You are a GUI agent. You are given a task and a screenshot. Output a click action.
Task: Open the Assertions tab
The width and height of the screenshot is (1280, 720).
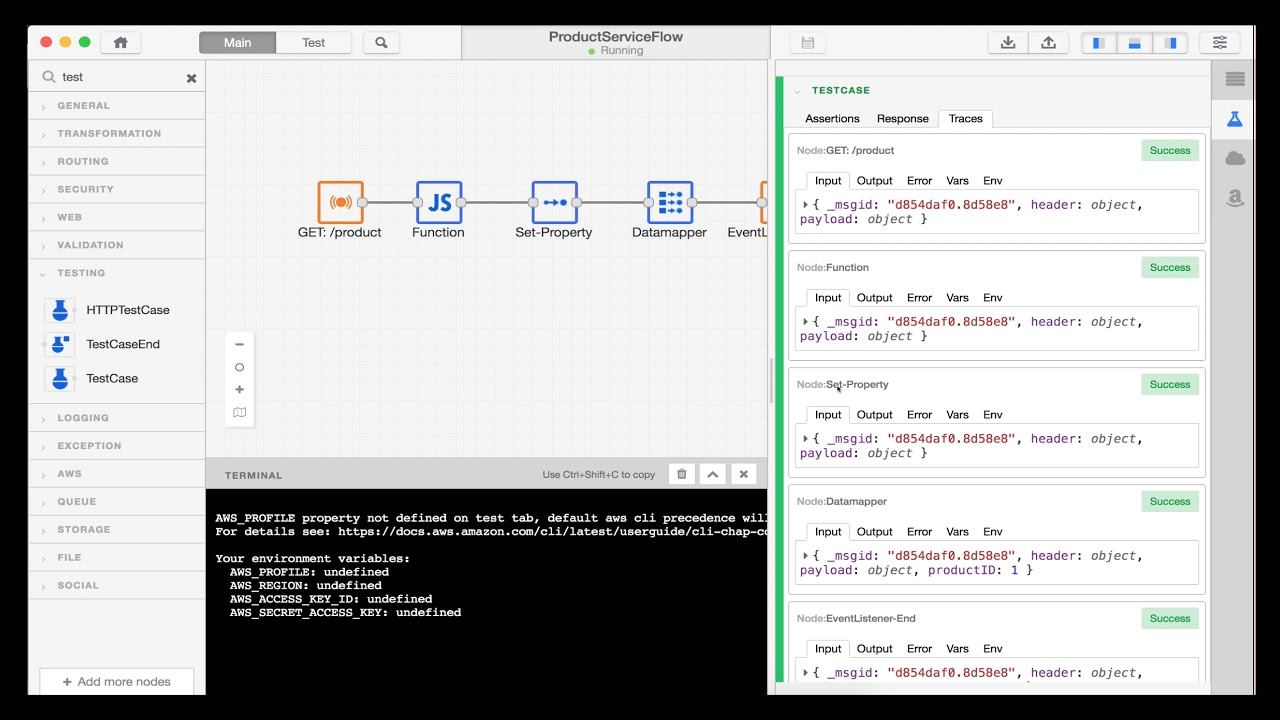(x=832, y=118)
